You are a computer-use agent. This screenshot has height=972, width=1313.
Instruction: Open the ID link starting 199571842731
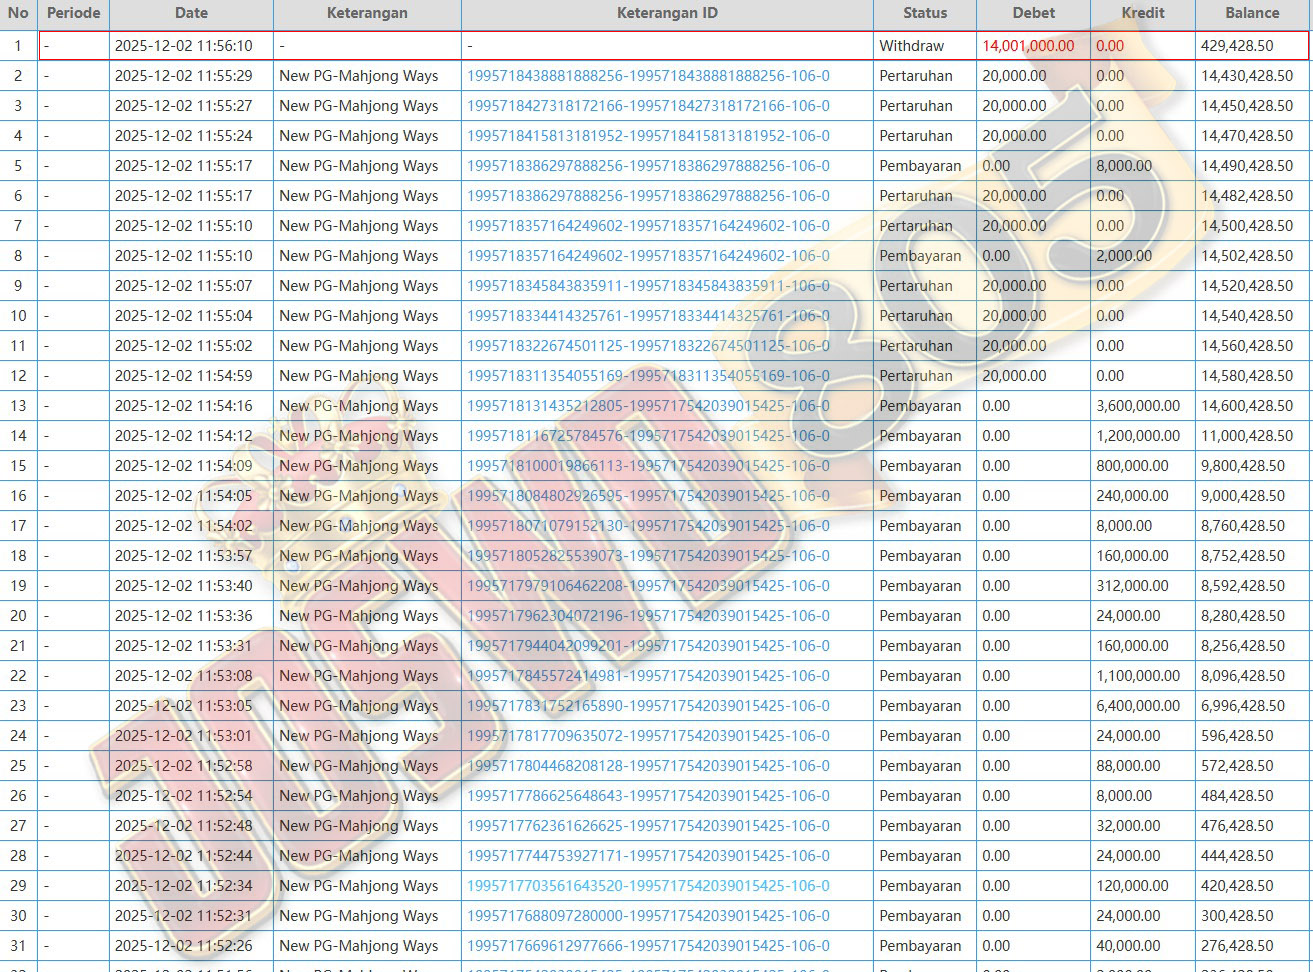(648, 106)
